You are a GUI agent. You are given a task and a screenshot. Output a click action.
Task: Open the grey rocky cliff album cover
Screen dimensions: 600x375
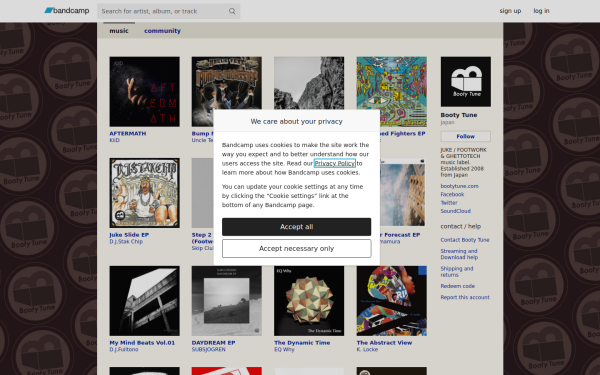coord(309,83)
